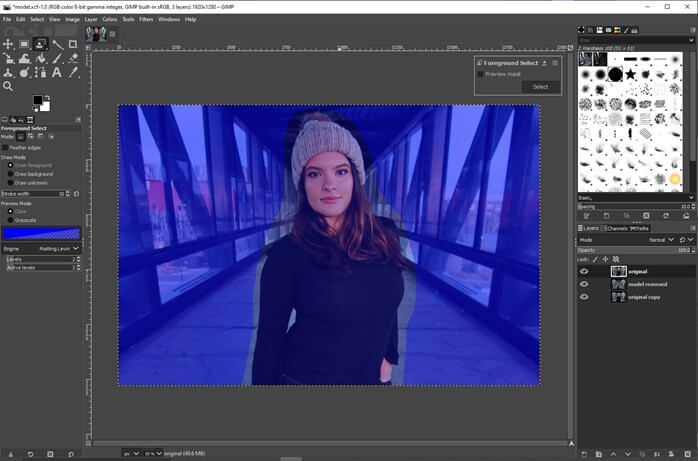Image resolution: width=698 pixels, height=461 pixels.
Task: Open the zoom percentage dropdown in status bar
Action: click(x=153, y=453)
